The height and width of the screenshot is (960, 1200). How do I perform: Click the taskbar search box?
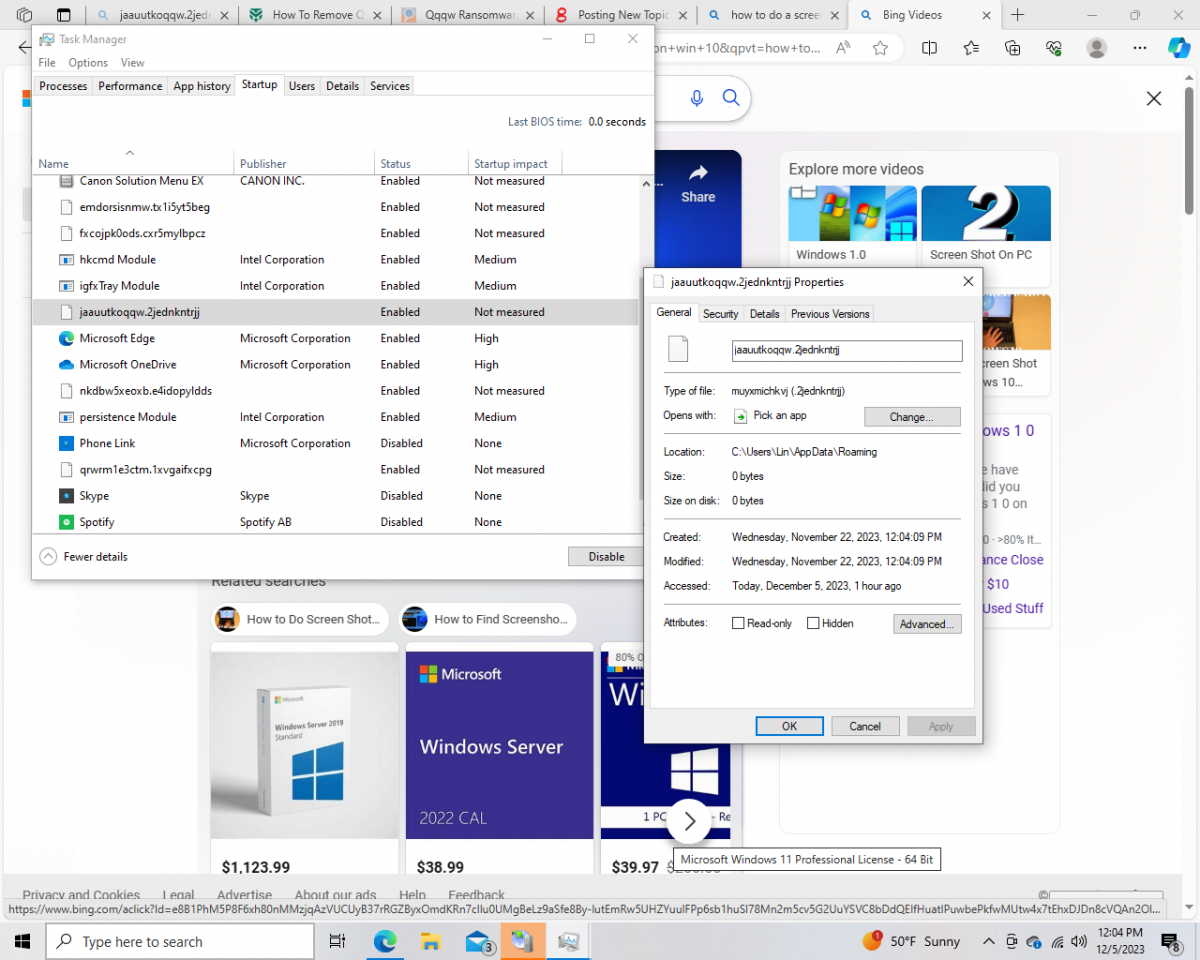coord(180,941)
